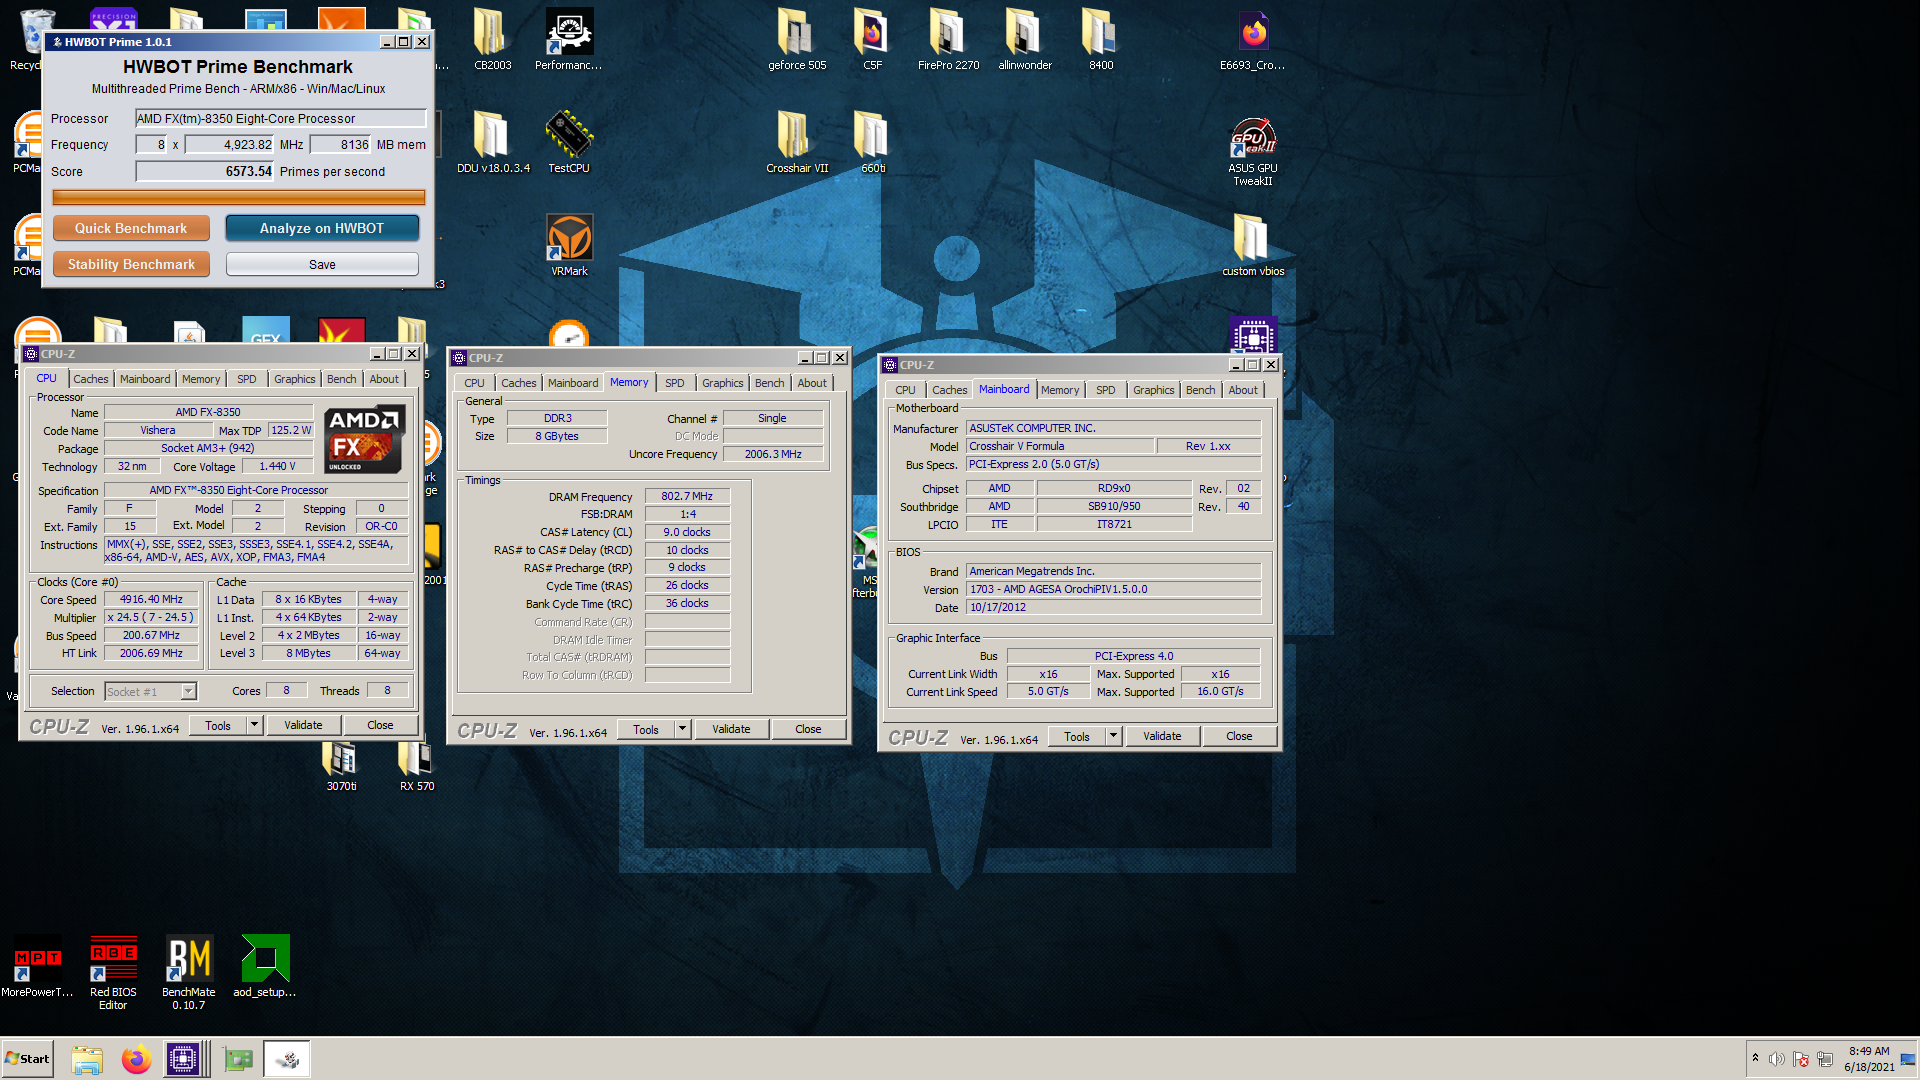Open the allinwonder folder
This screenshot has width=1920, height=1080.
coord(1024,40)
